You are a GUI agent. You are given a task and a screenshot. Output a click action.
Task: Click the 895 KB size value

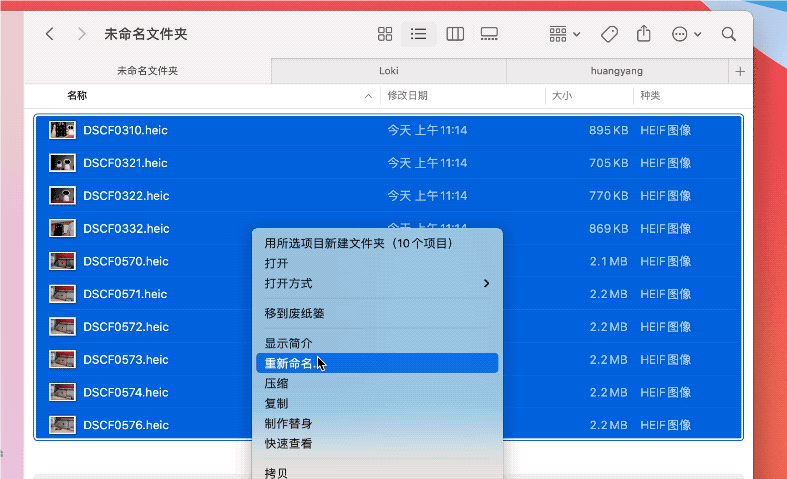(x=608, y=131)
